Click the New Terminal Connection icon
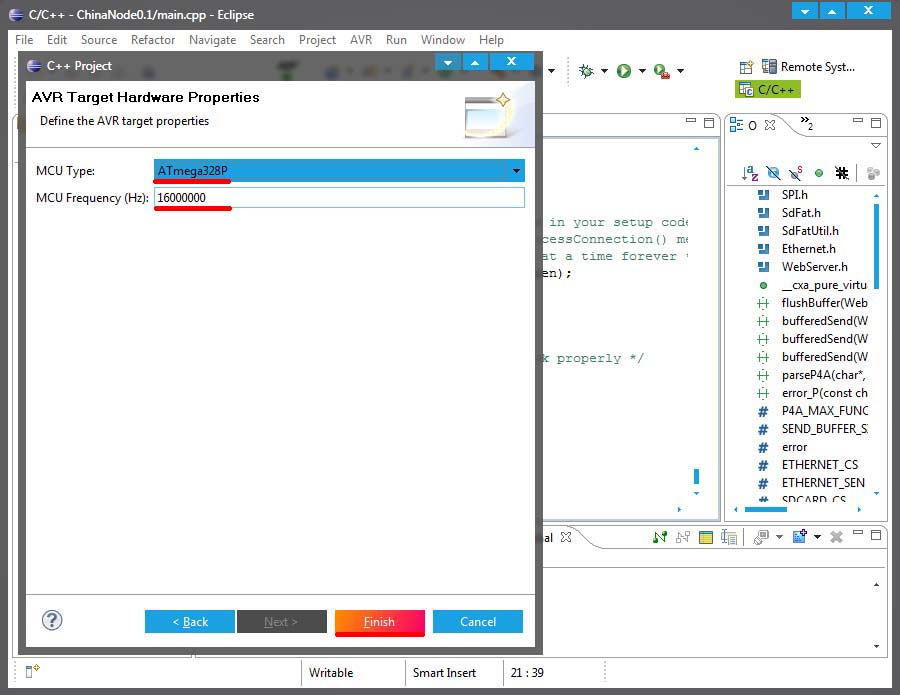 [x=800, y=537]
